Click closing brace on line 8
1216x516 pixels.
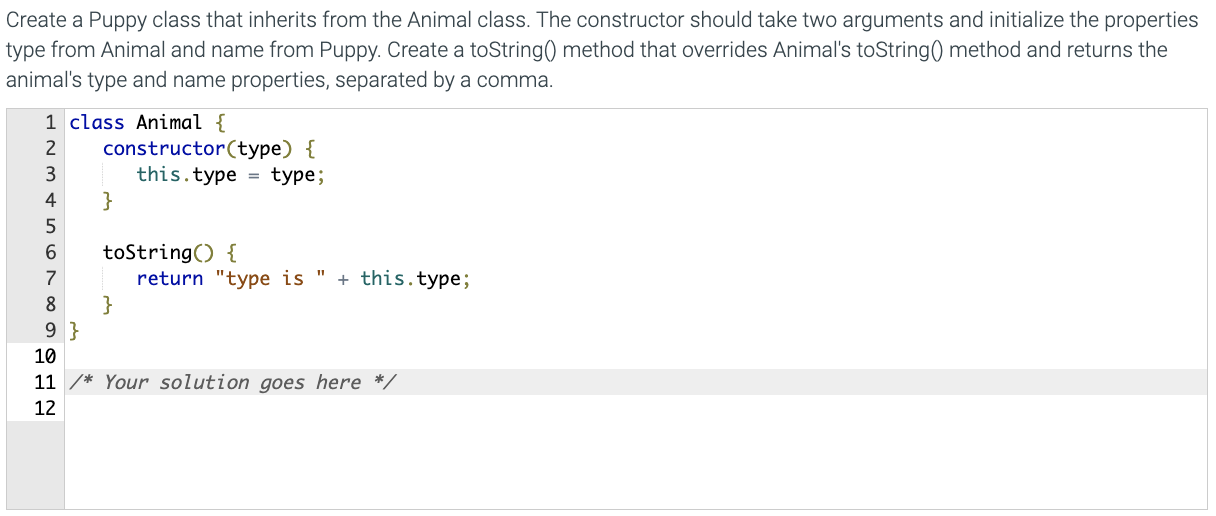coord(108,304)
